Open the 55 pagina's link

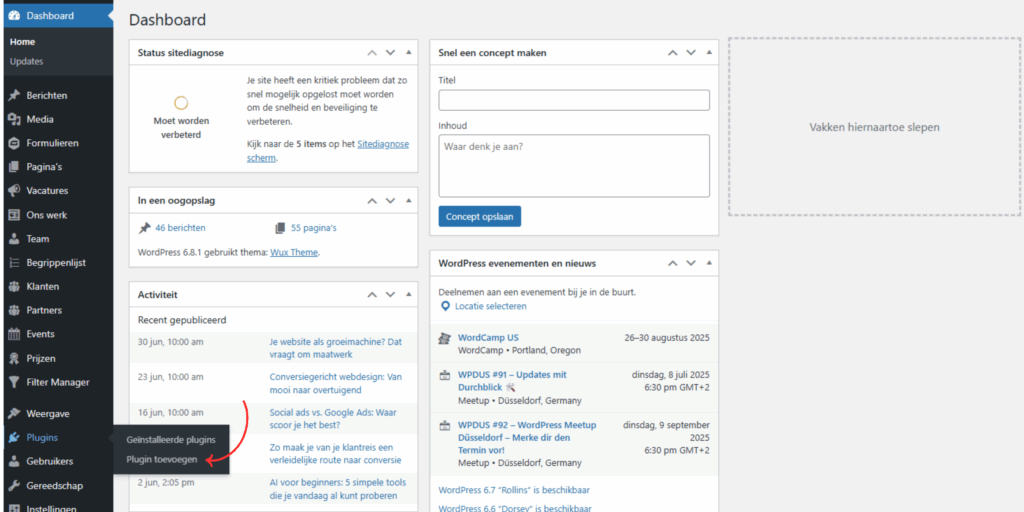(313, 228)
